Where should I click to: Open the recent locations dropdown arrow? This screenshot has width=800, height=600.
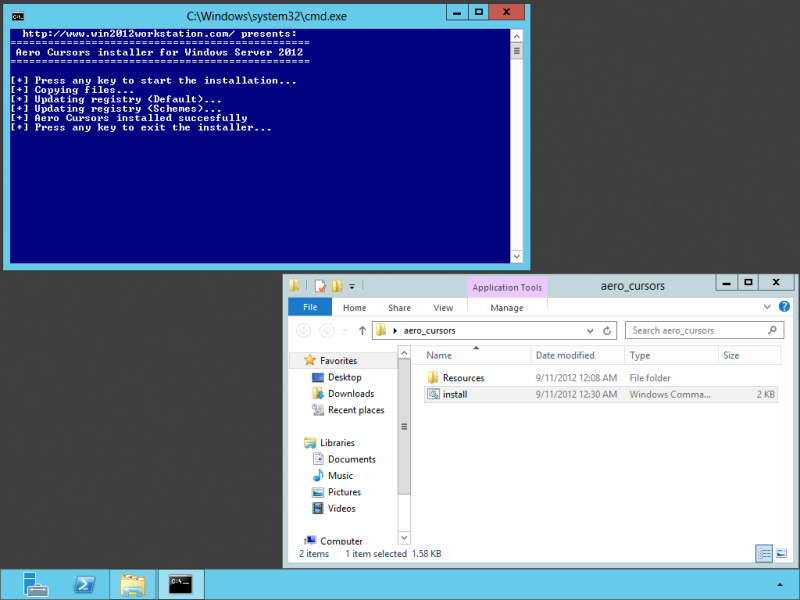point(345,331)
